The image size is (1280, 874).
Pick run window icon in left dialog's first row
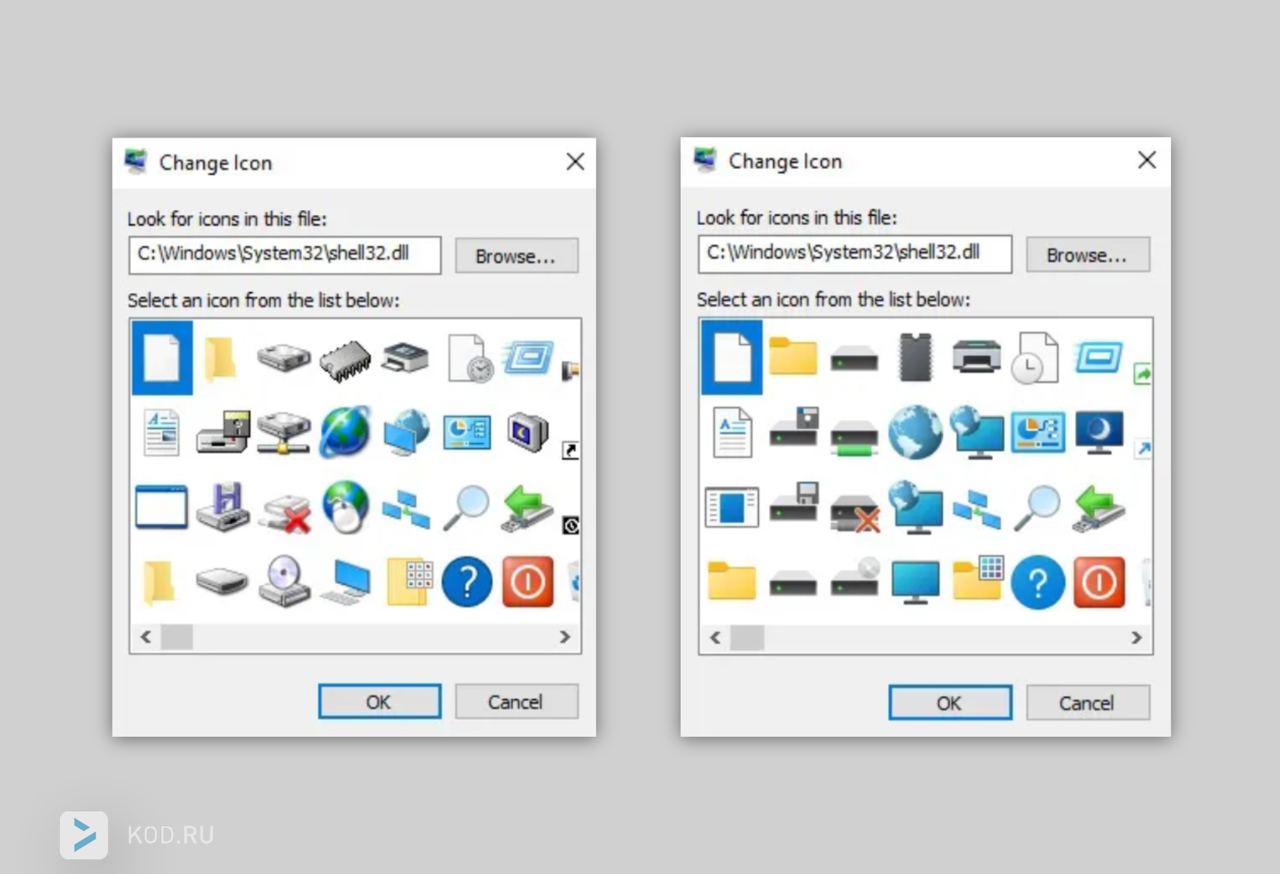(527, 357)
